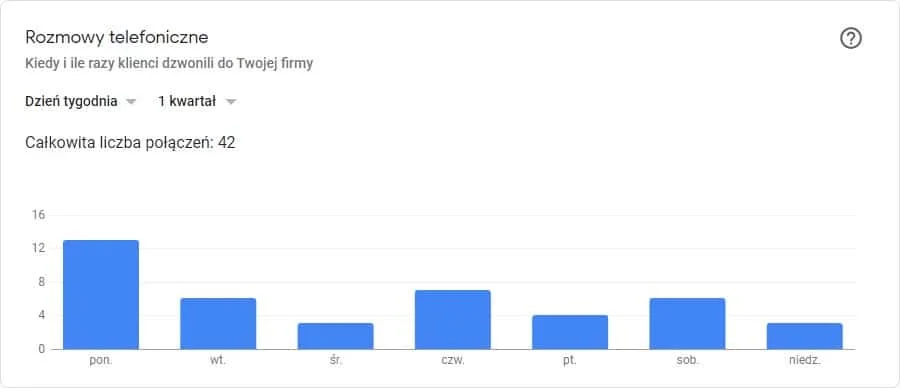Open the Dzień tygodnia dropdown
900x388 pixels.
80,102
